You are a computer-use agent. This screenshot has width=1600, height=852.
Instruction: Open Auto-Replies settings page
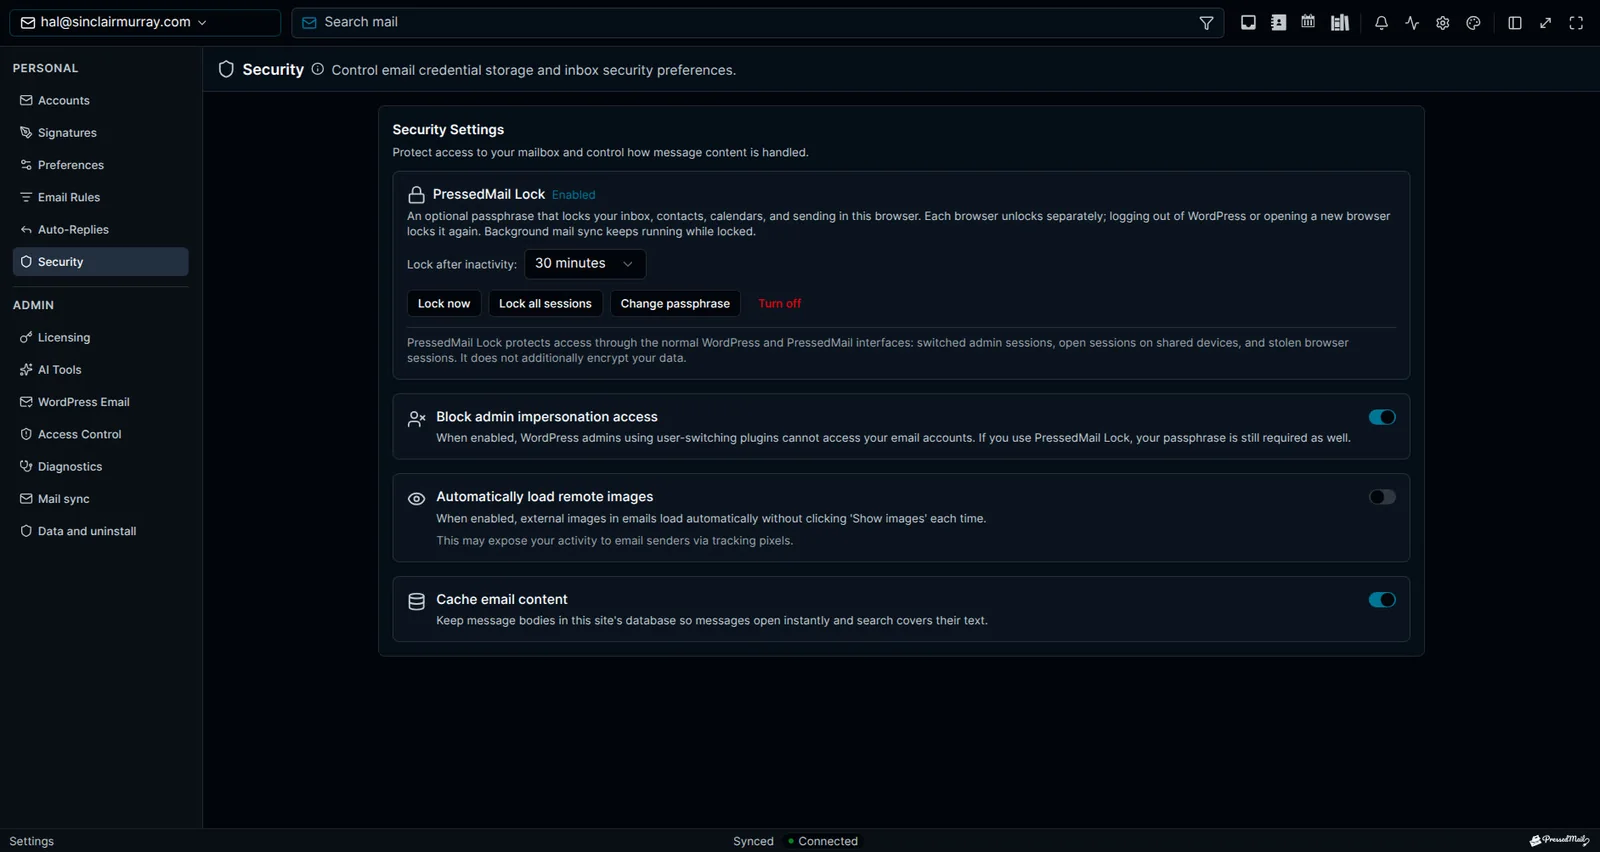coord(100,230)
